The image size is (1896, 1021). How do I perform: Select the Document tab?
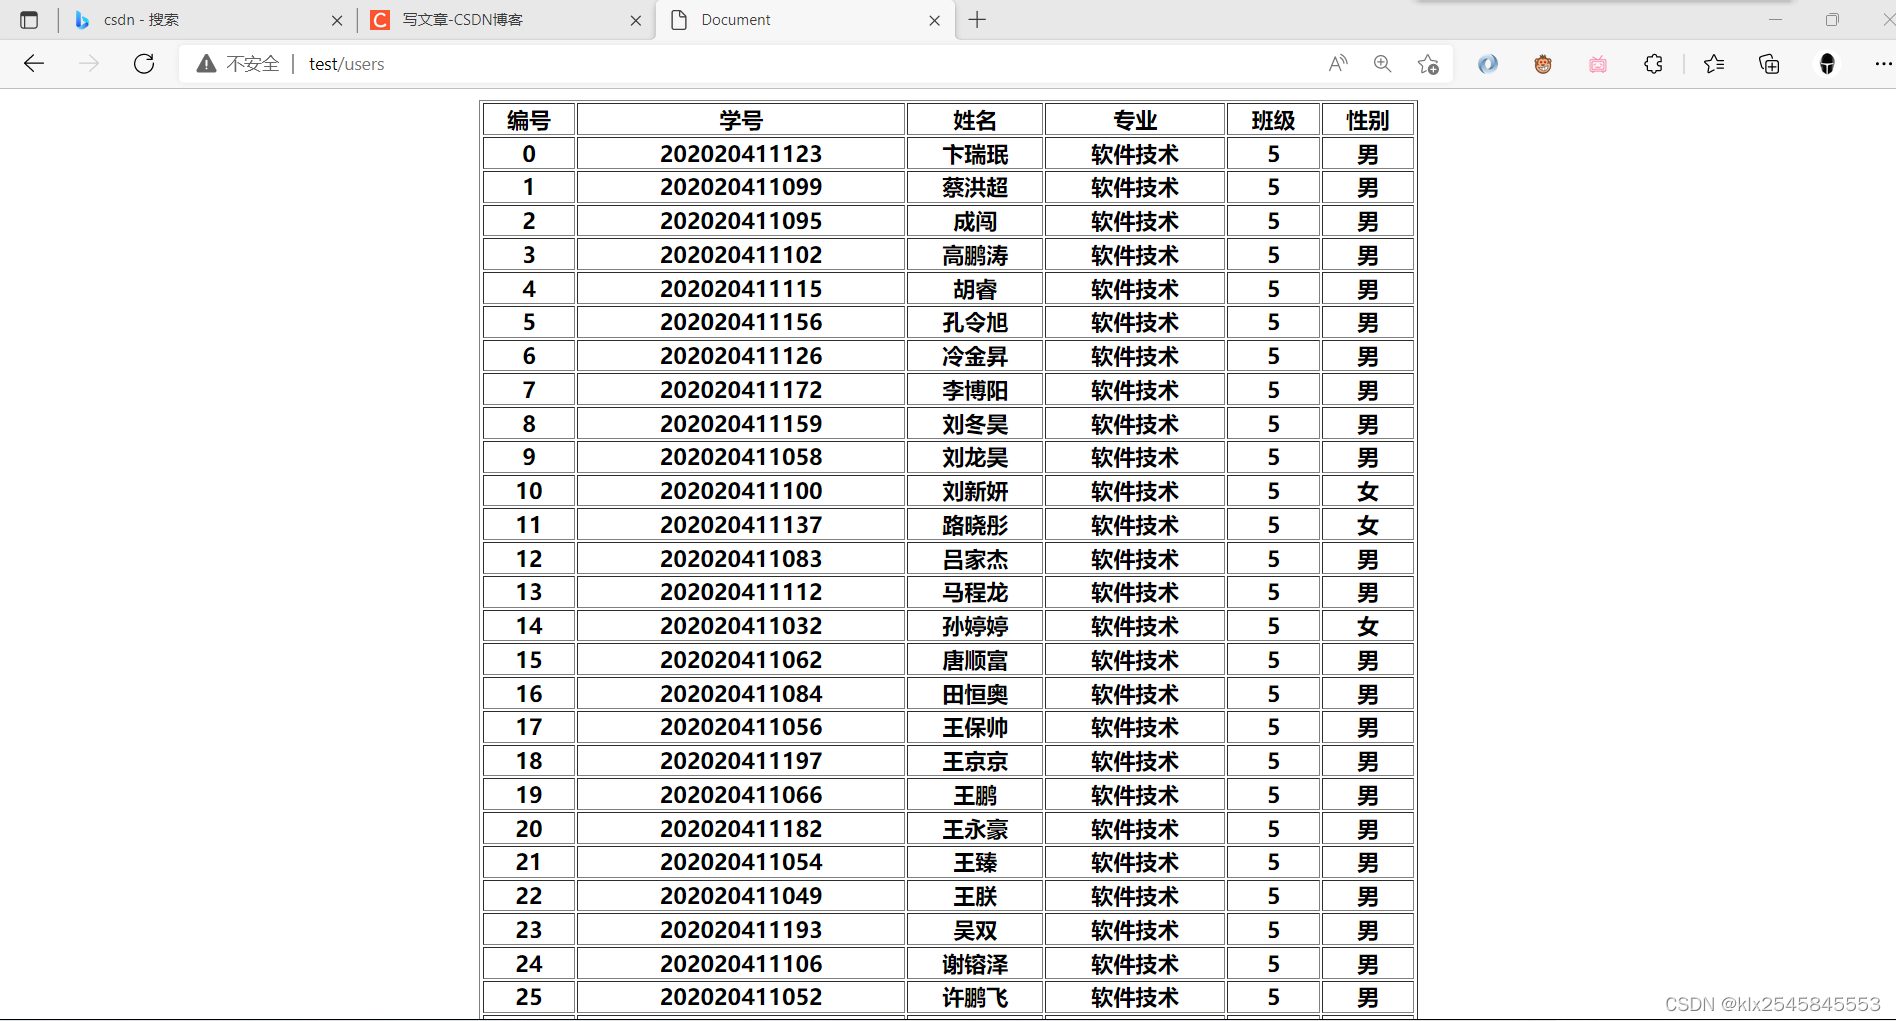tap(803, 20)
